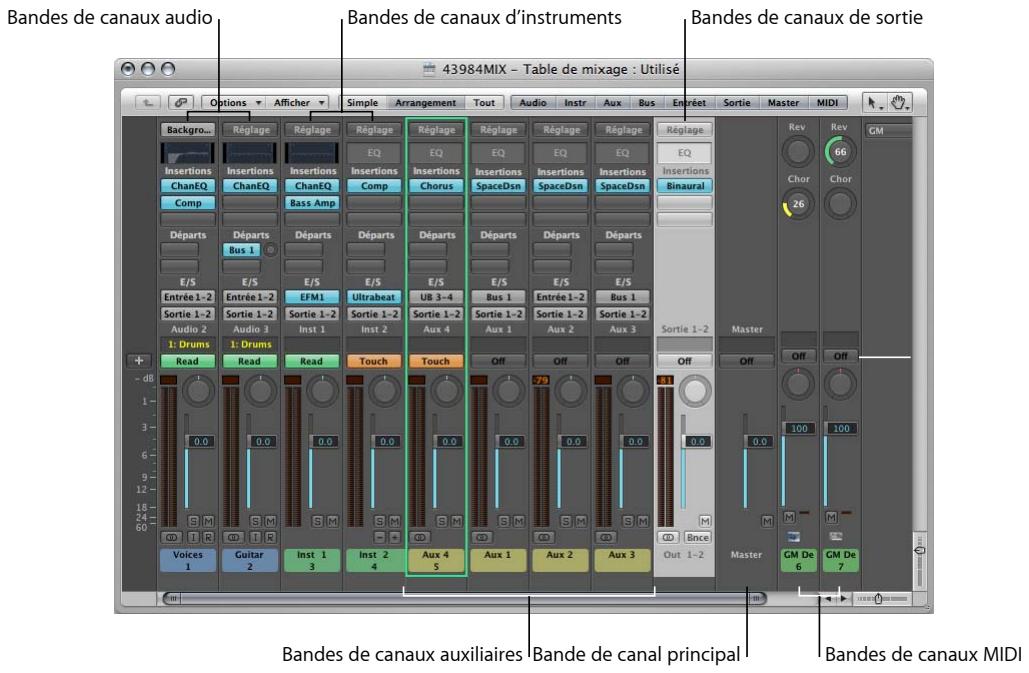Viewport: 1029px width, 673px height.
Task: Click the Rev knob showing 66
Action: (x=840, y=152)
